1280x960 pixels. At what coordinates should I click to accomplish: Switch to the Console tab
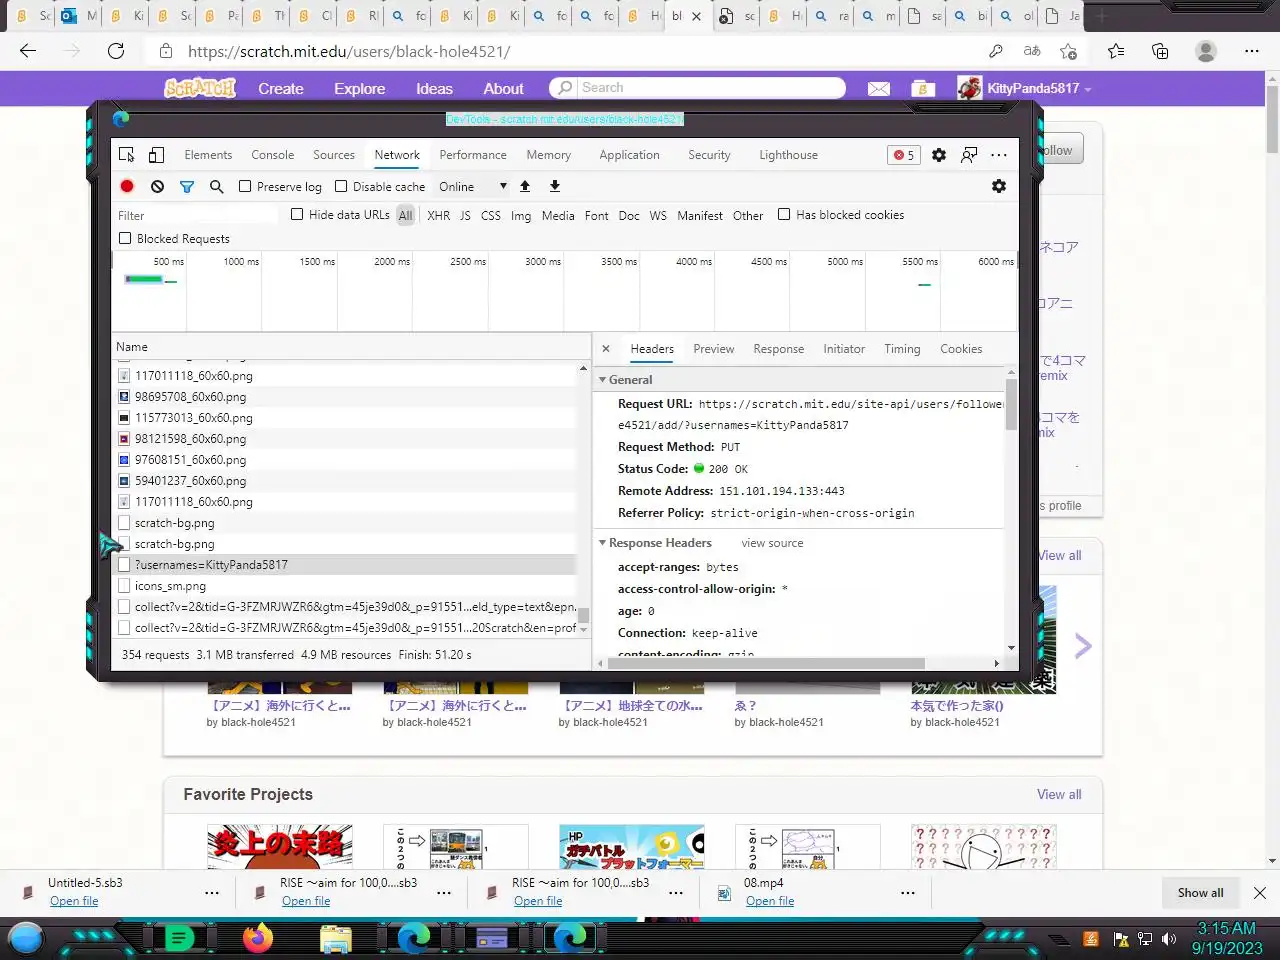click(273, 155)
